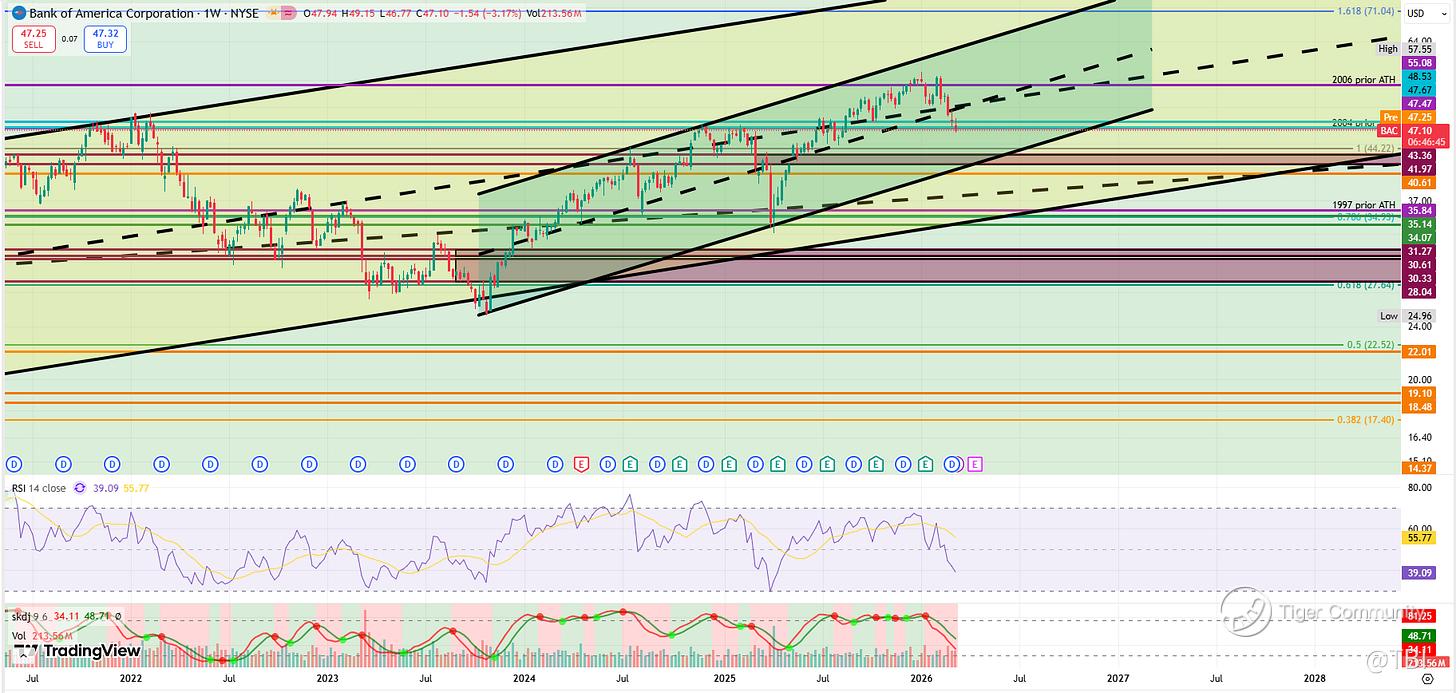Image resolution: width=1456 pixels, height=693 pixels.
Task: Click the orange 14.37 price axis label
Action: coord(1418,469)
